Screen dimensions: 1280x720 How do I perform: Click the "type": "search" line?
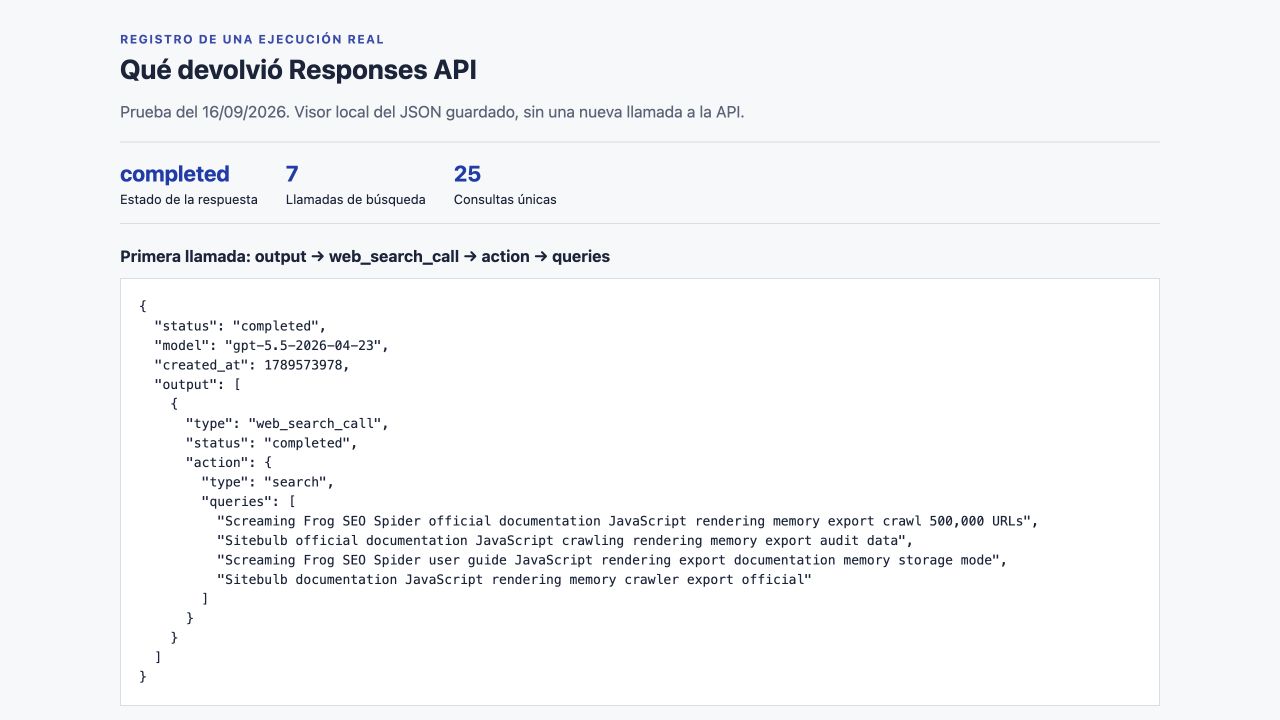[x=267, y=482]
